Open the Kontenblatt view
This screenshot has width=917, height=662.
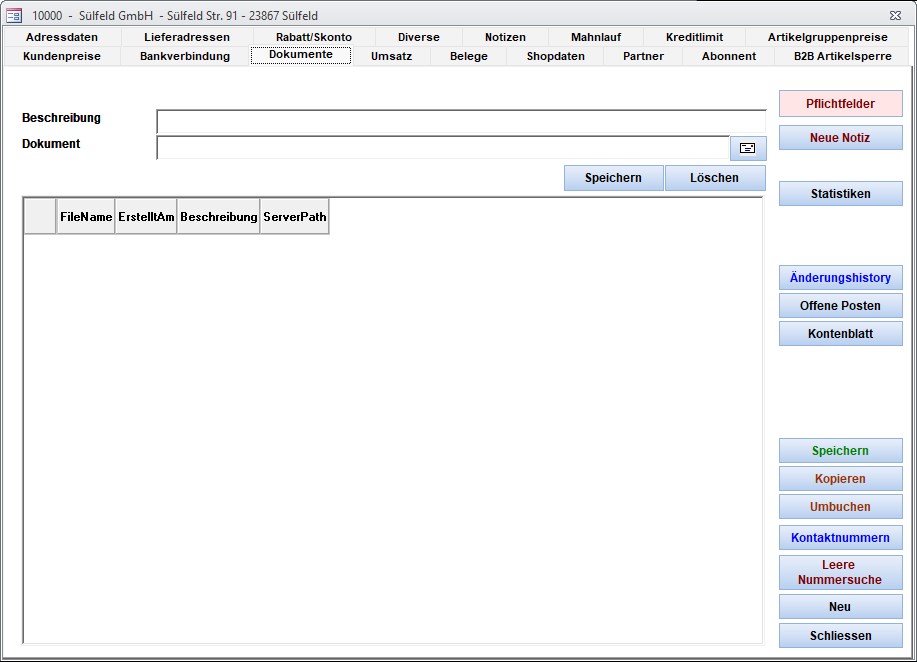tap(840, 334)
